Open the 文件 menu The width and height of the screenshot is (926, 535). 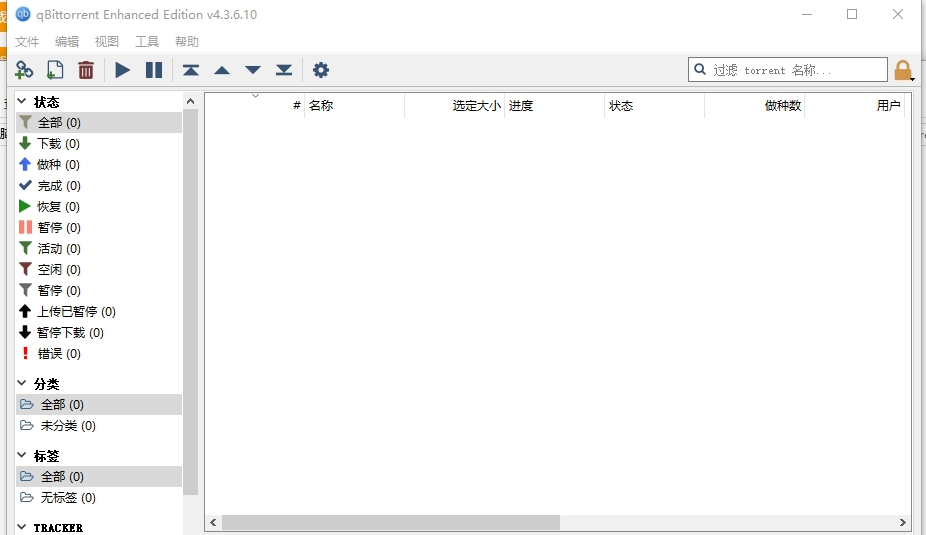pyautogui.click(x=27, y=42)
